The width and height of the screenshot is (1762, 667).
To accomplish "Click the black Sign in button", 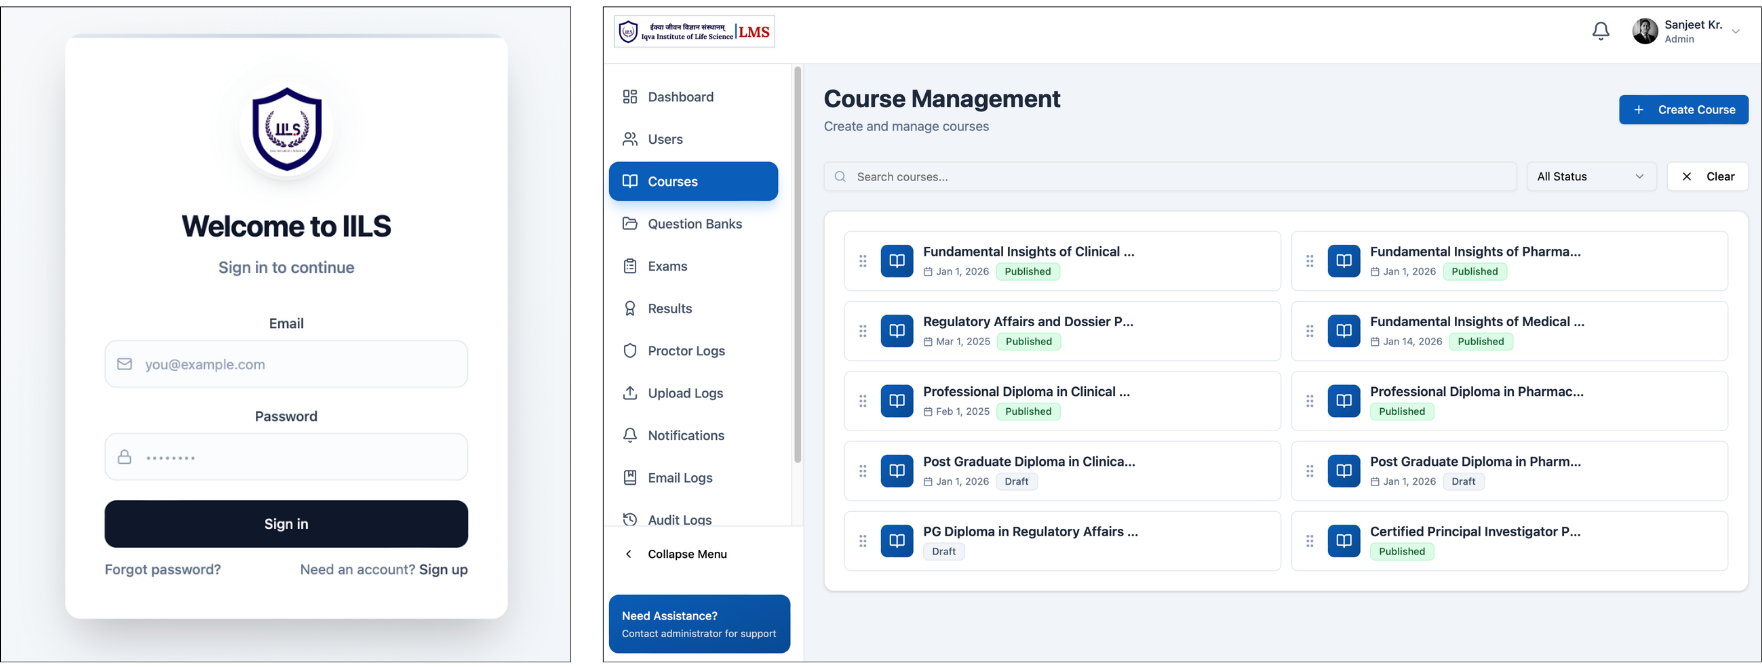I will tap(286, 524).
